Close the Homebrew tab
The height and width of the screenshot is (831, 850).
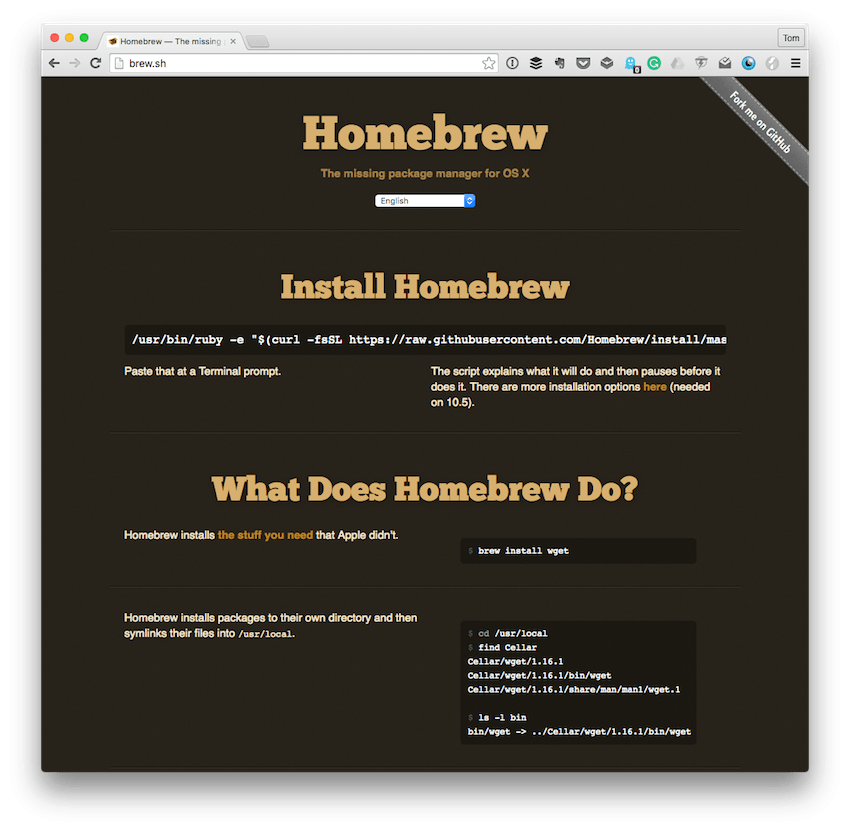pyautogui.click(x=233, y=41)
